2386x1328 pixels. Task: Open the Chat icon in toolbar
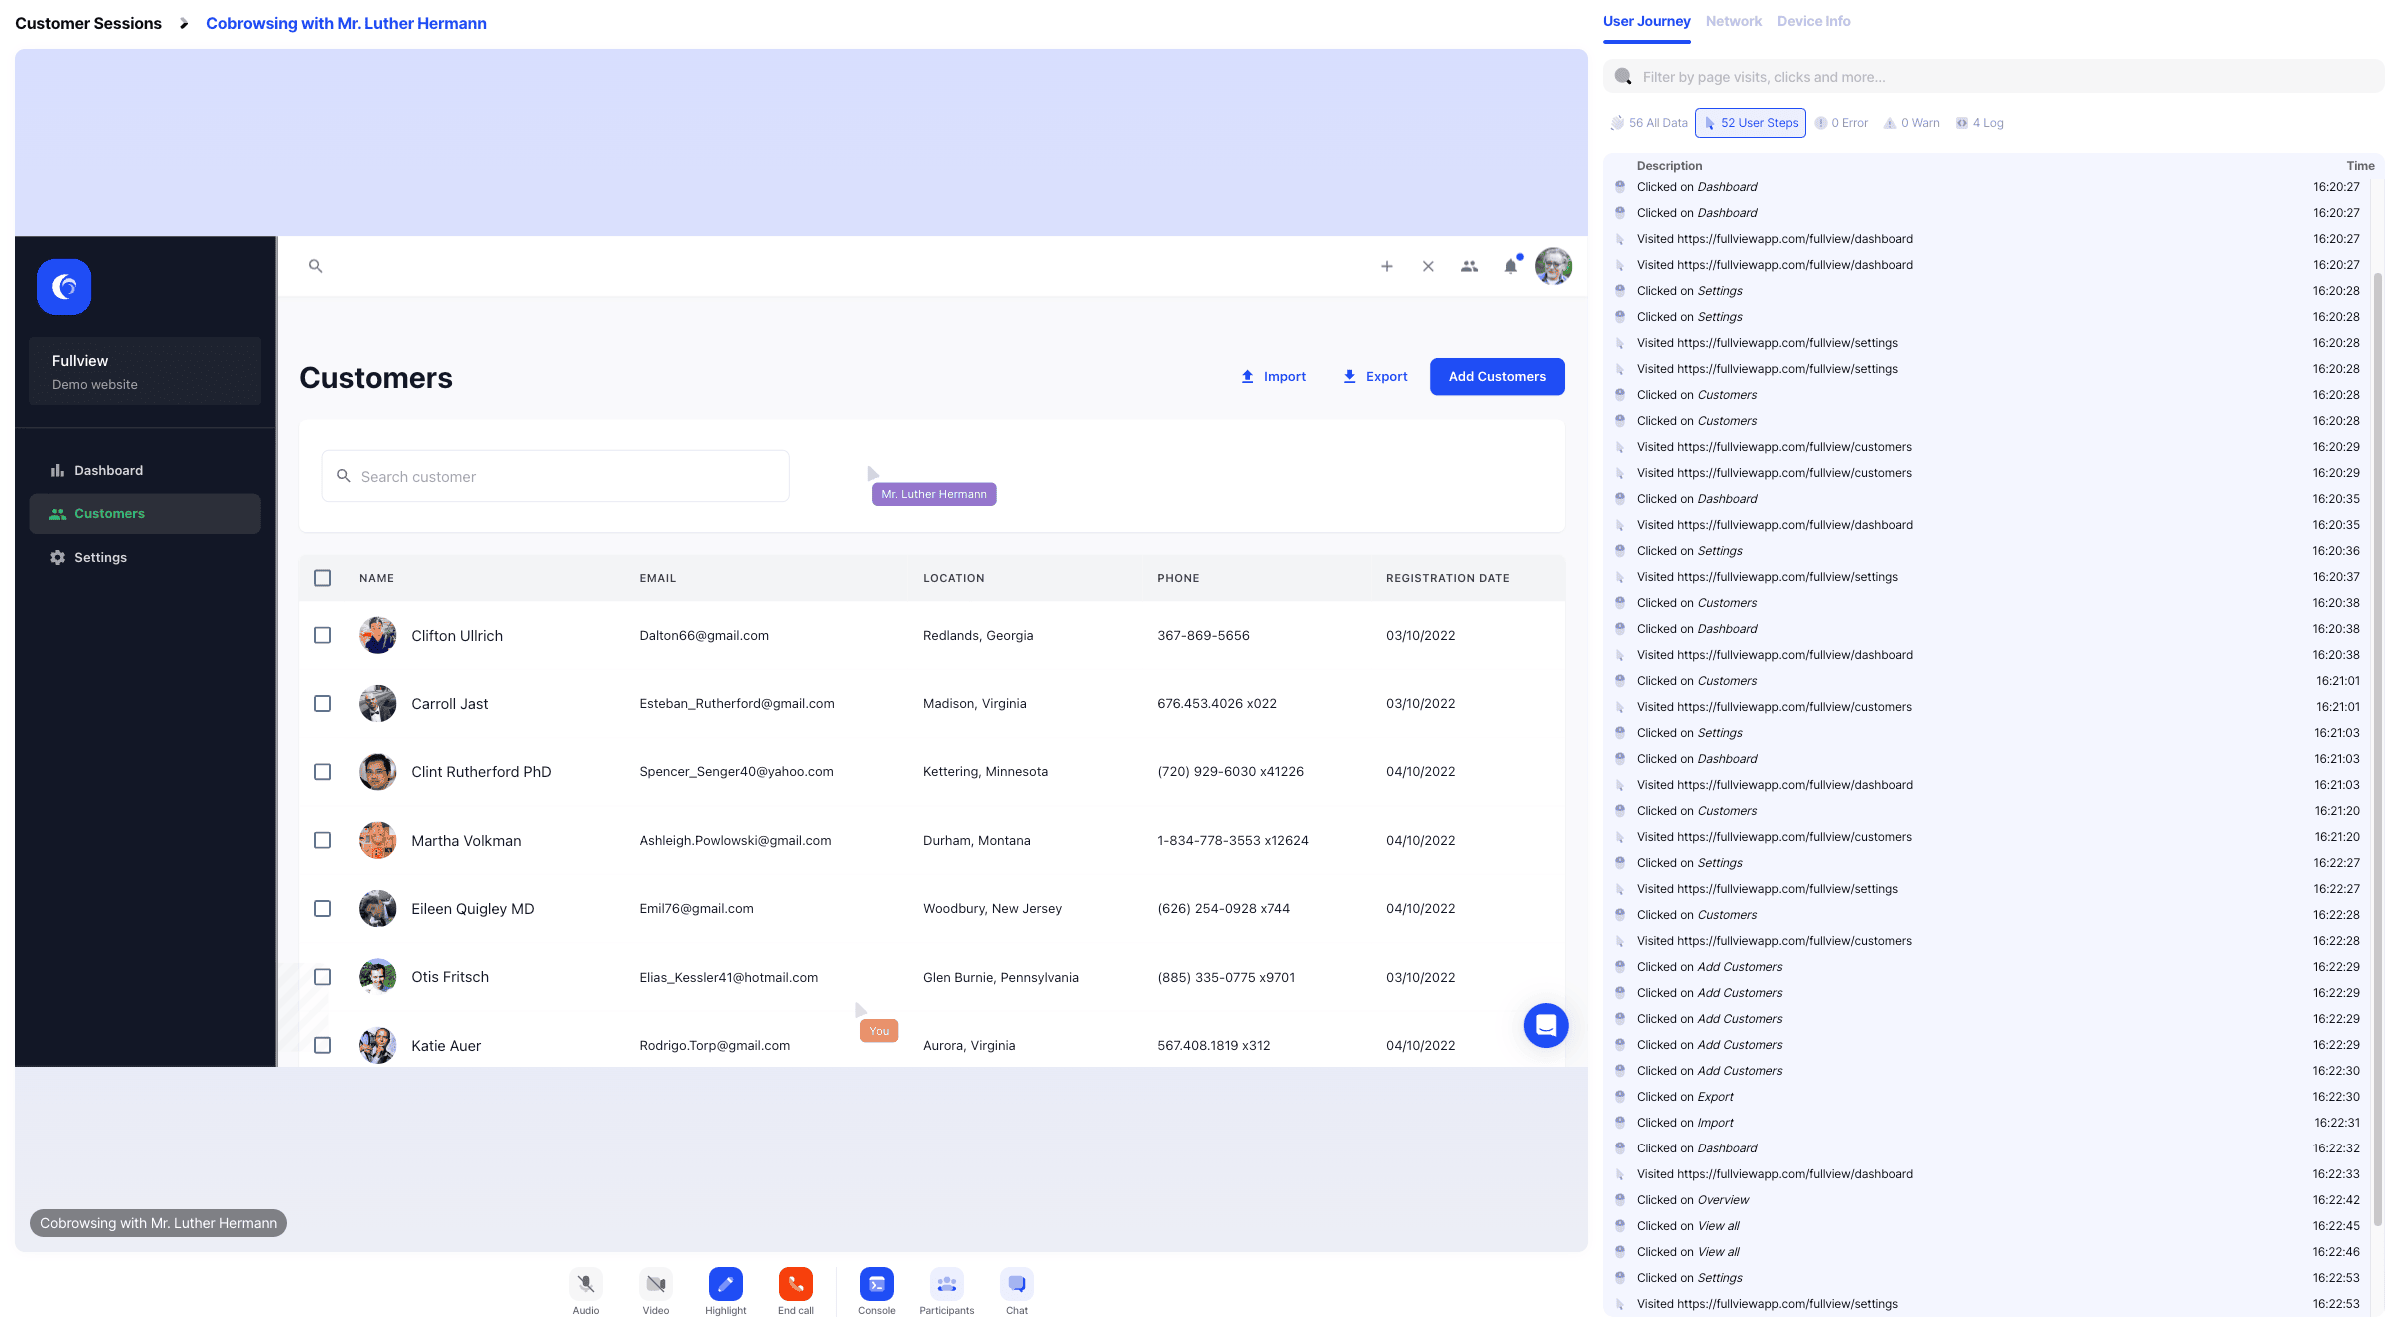[1016, 1284]
